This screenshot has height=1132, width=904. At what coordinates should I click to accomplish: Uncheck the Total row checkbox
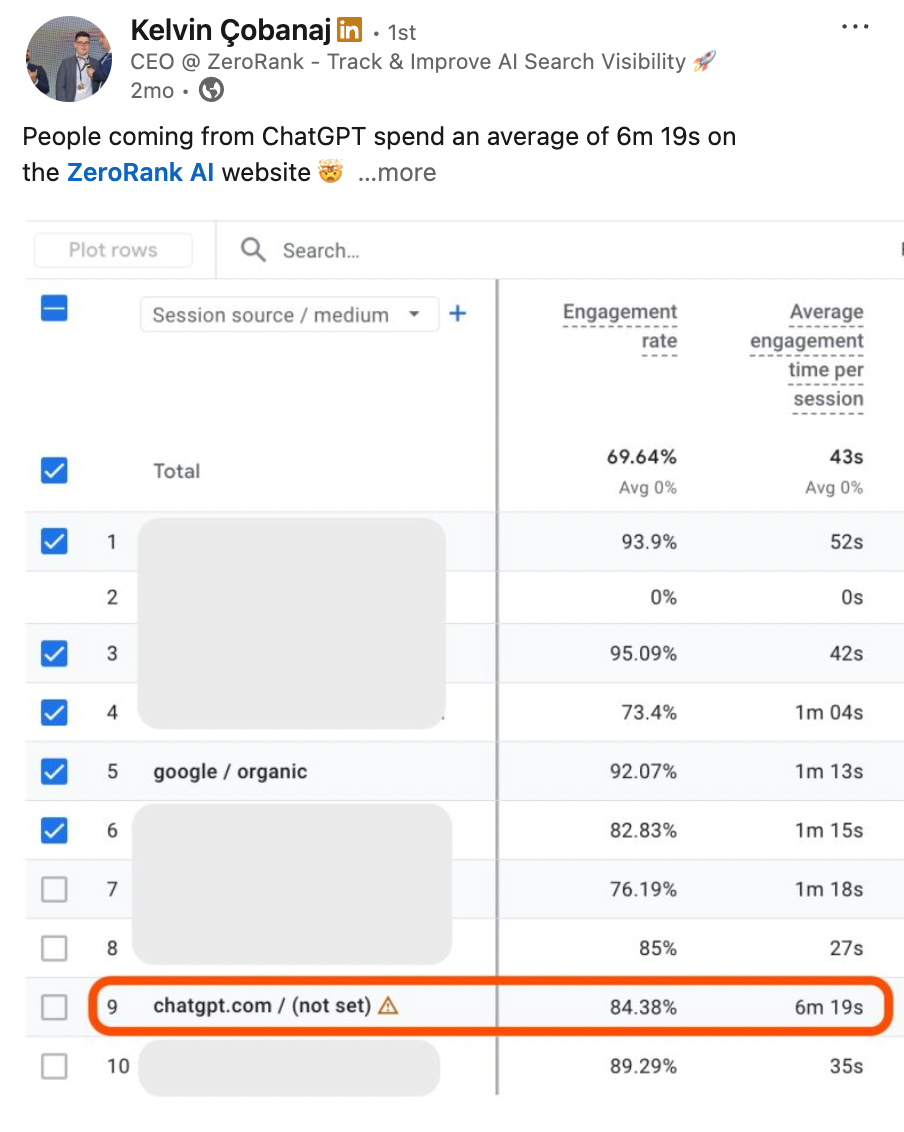(x=54, y=471)
